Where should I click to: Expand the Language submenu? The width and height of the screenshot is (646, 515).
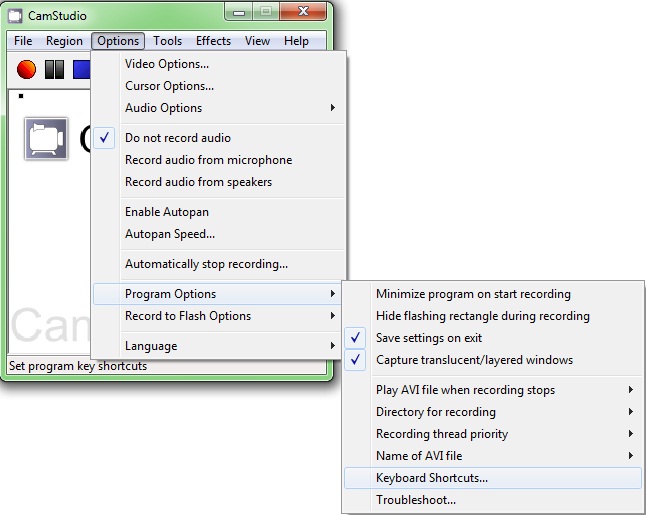point(217,346)
